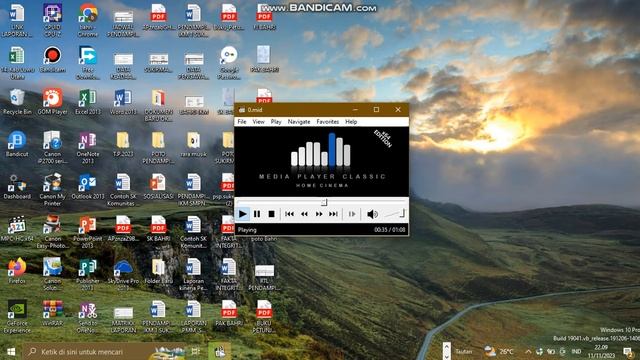Pause playback in Media Player Classic
Viewport: 640px width, 360px height.
click(x=257, y=214)
